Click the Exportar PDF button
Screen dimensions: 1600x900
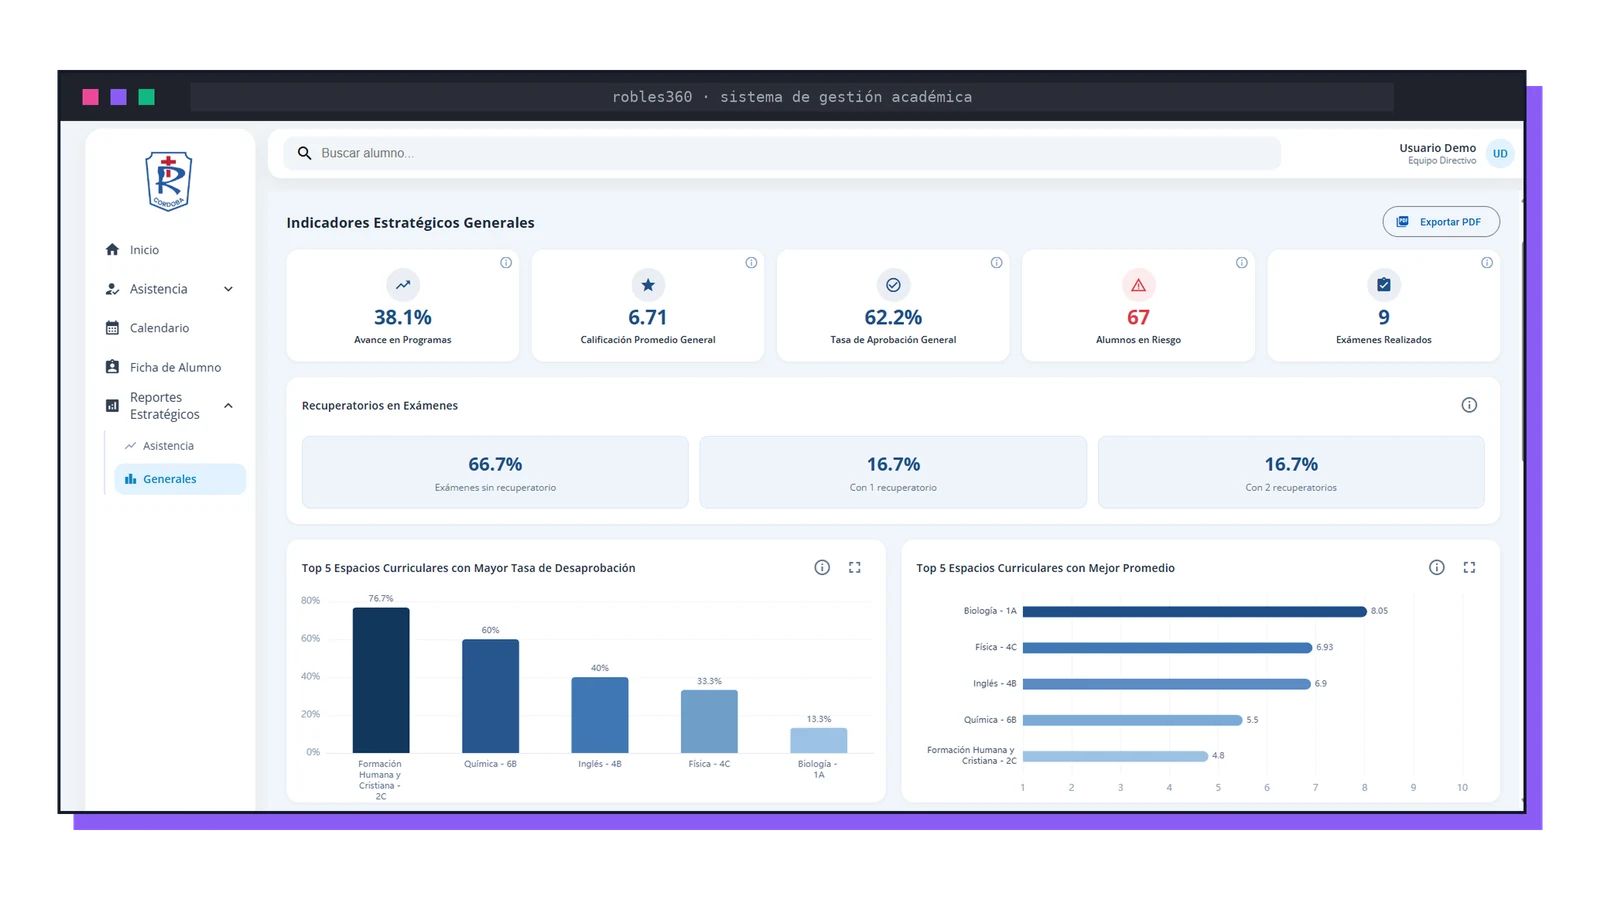point(1441,222)
